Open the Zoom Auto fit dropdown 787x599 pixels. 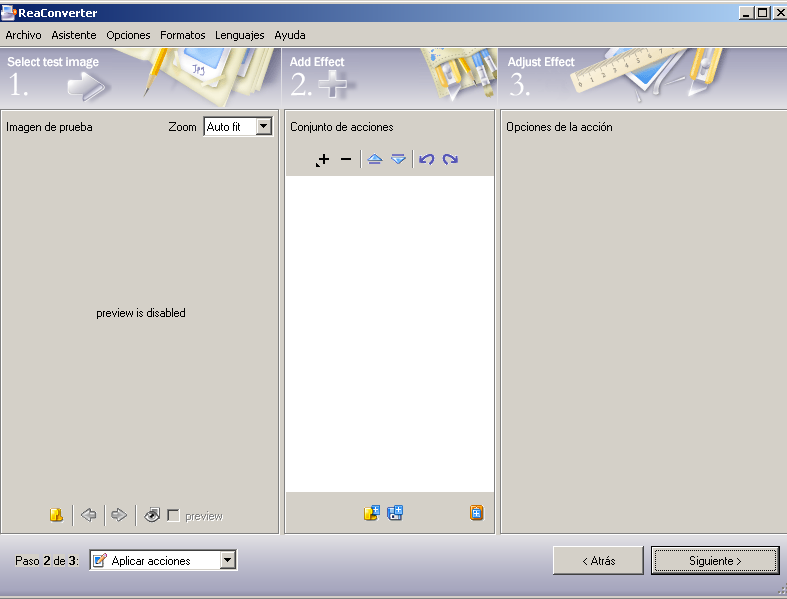click(x=264, y=127)
